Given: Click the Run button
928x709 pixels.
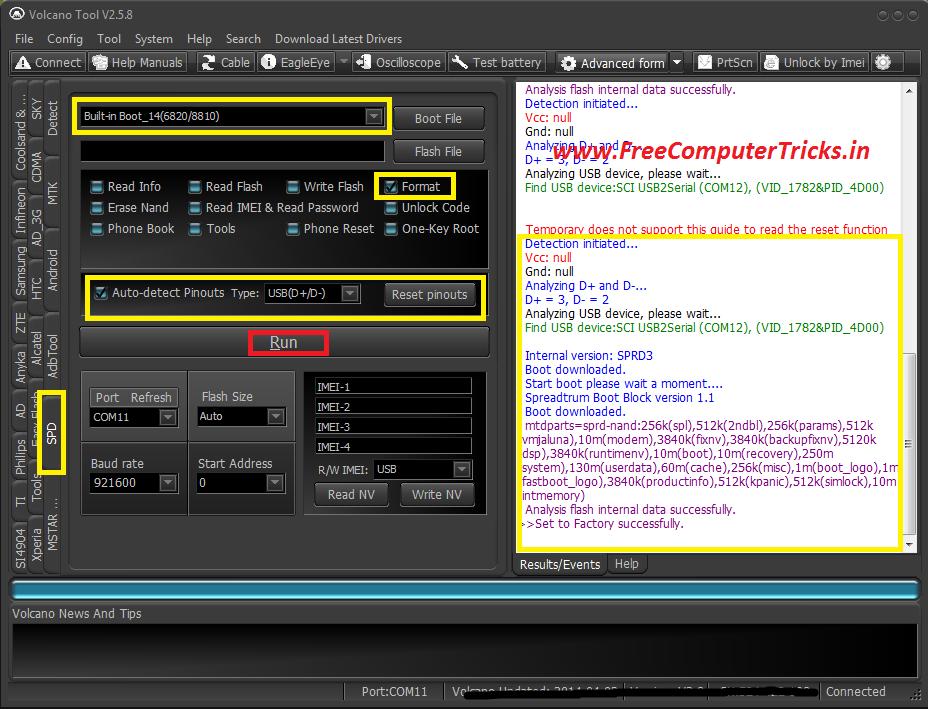Looking at the screenshot, I should click(284, 343).
